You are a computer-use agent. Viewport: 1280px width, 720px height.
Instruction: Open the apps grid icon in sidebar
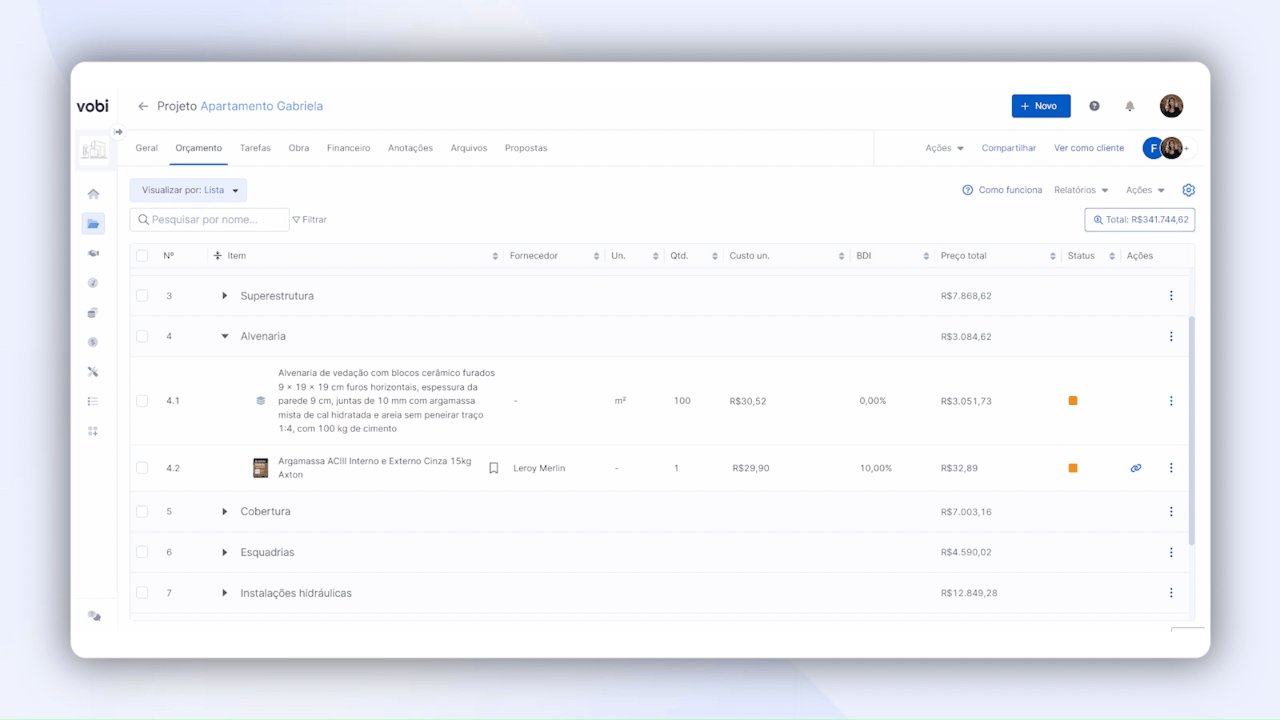click(93, 431)
